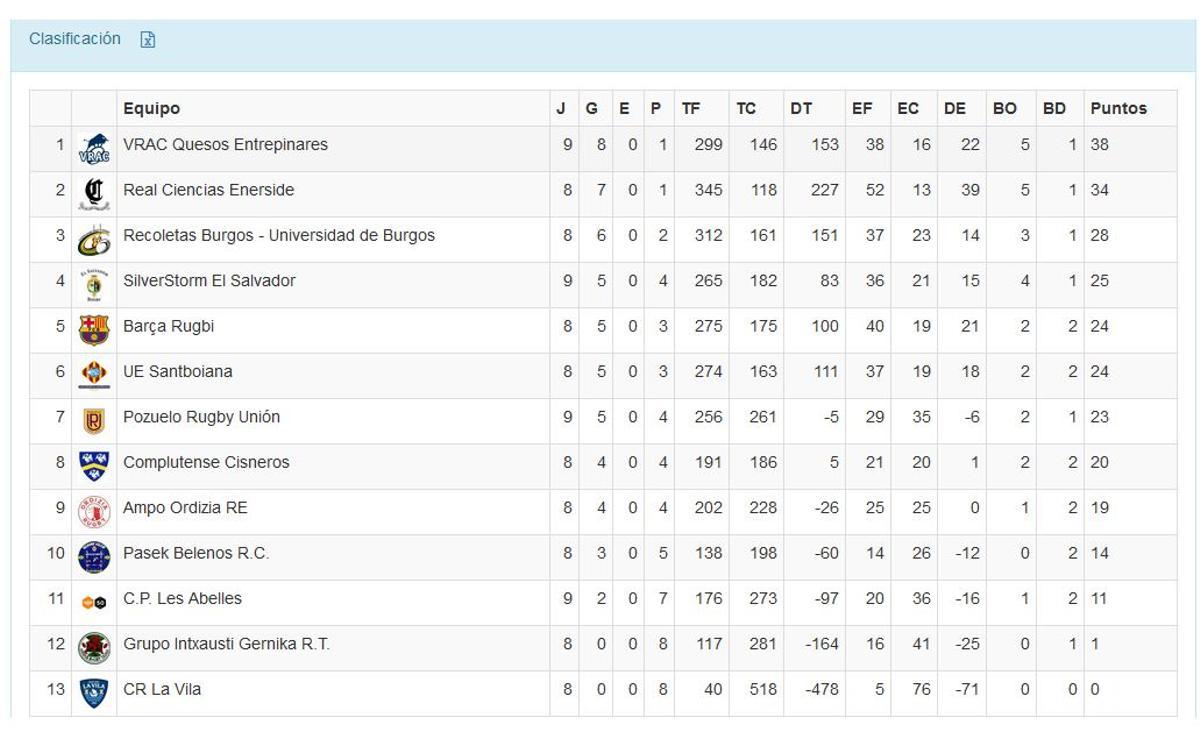This screenshot has height=734, width=1200.
Task: Select the row for Barça Rugbi
Action: [400, 326]
